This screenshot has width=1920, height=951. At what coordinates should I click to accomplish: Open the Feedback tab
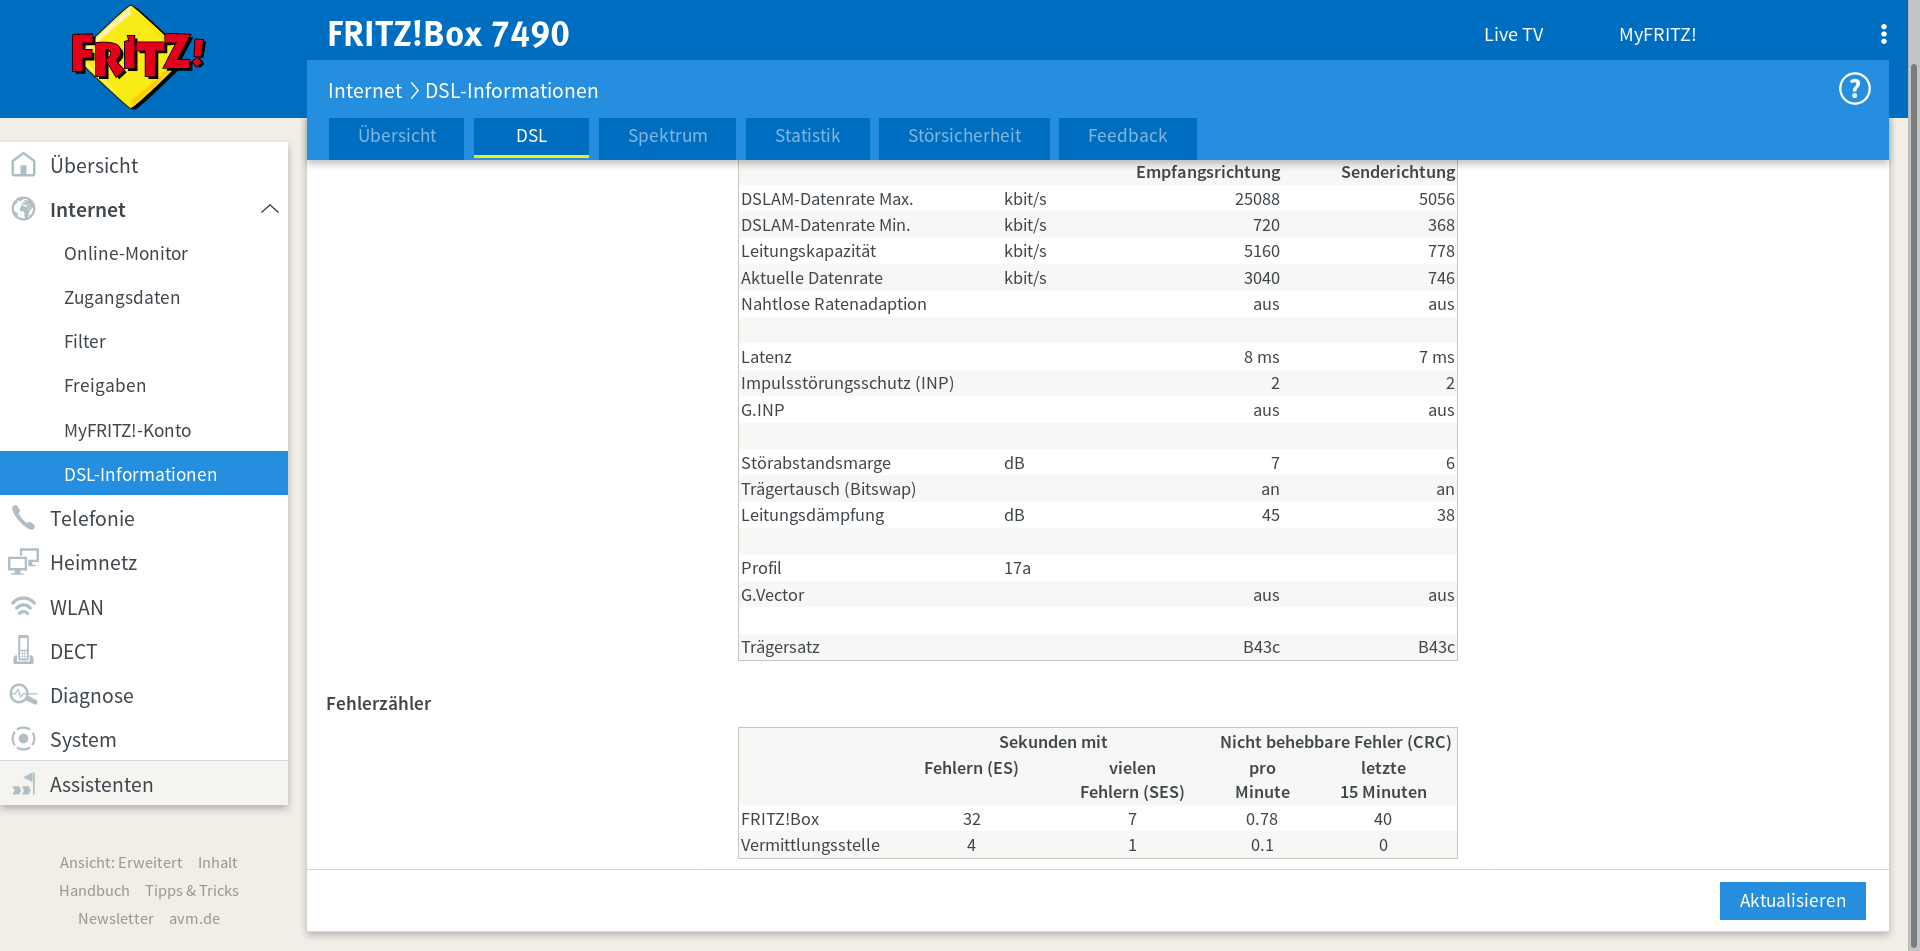click(x=1127, y=137)
